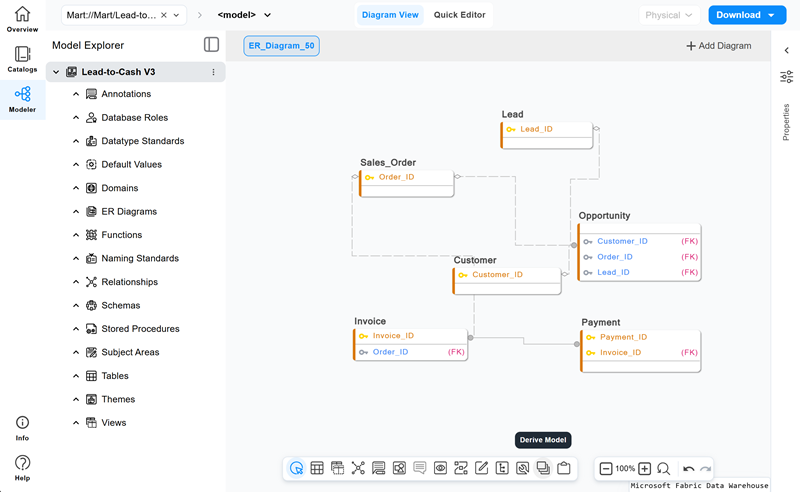Expand the Relationships tree node
The height and width of the screenshot is (492, 800).
pyautogui.click(x=76, y=282)
